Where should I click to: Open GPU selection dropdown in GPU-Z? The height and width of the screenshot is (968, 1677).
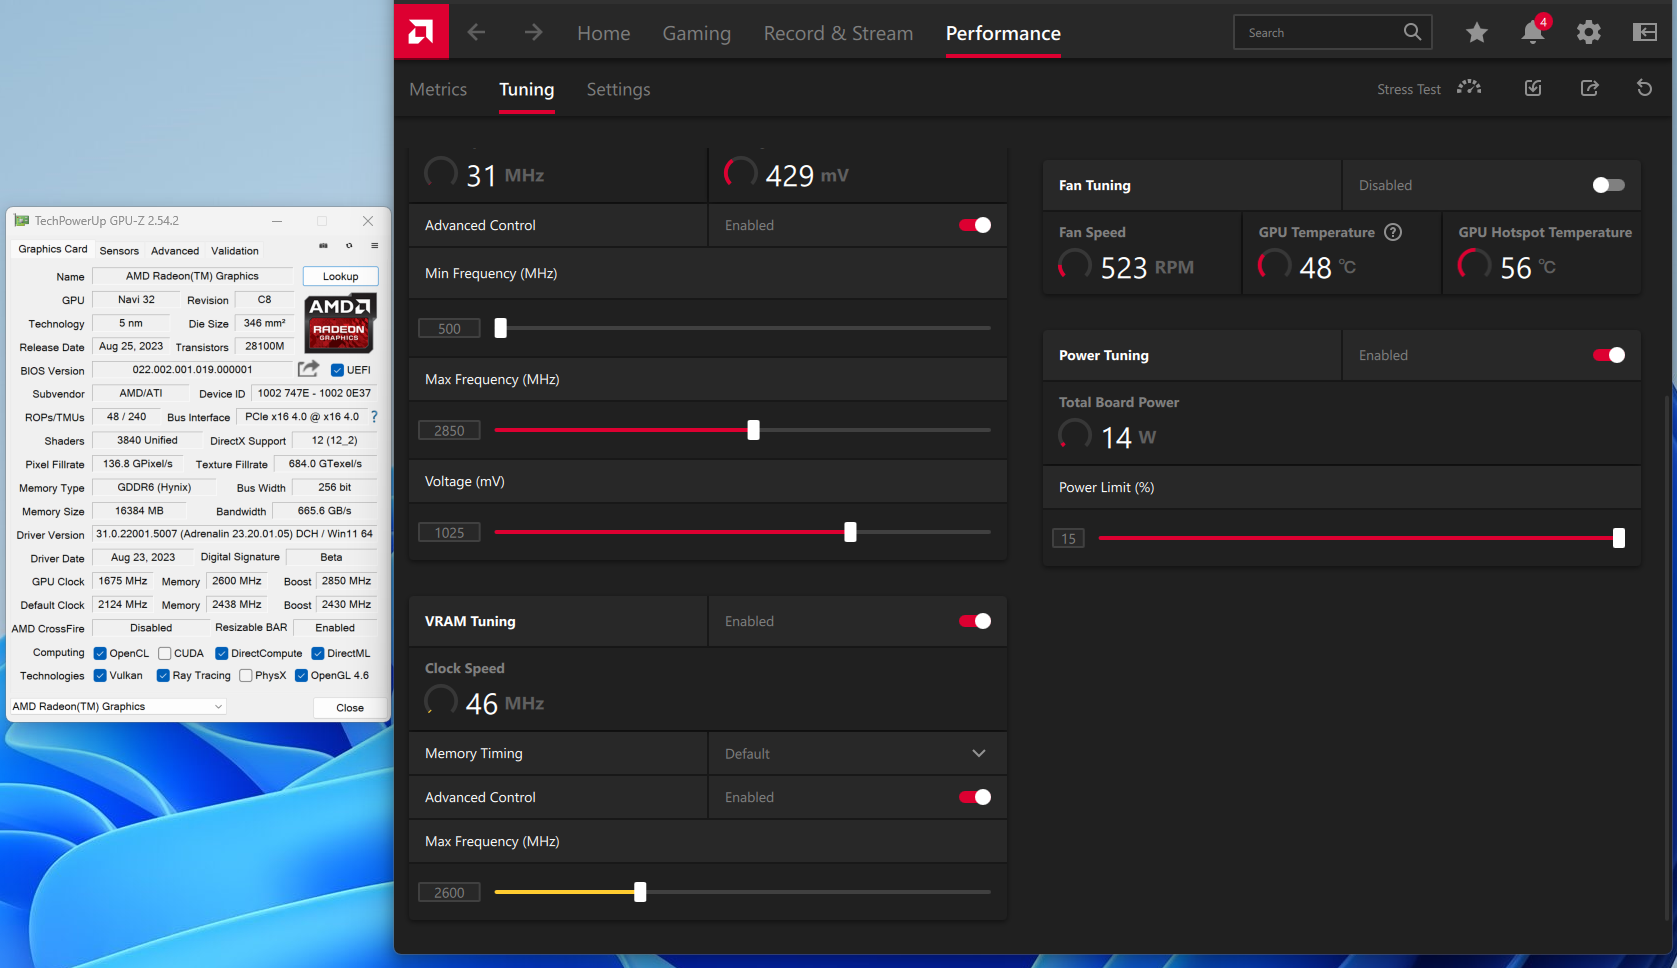(x=118, y=706)
